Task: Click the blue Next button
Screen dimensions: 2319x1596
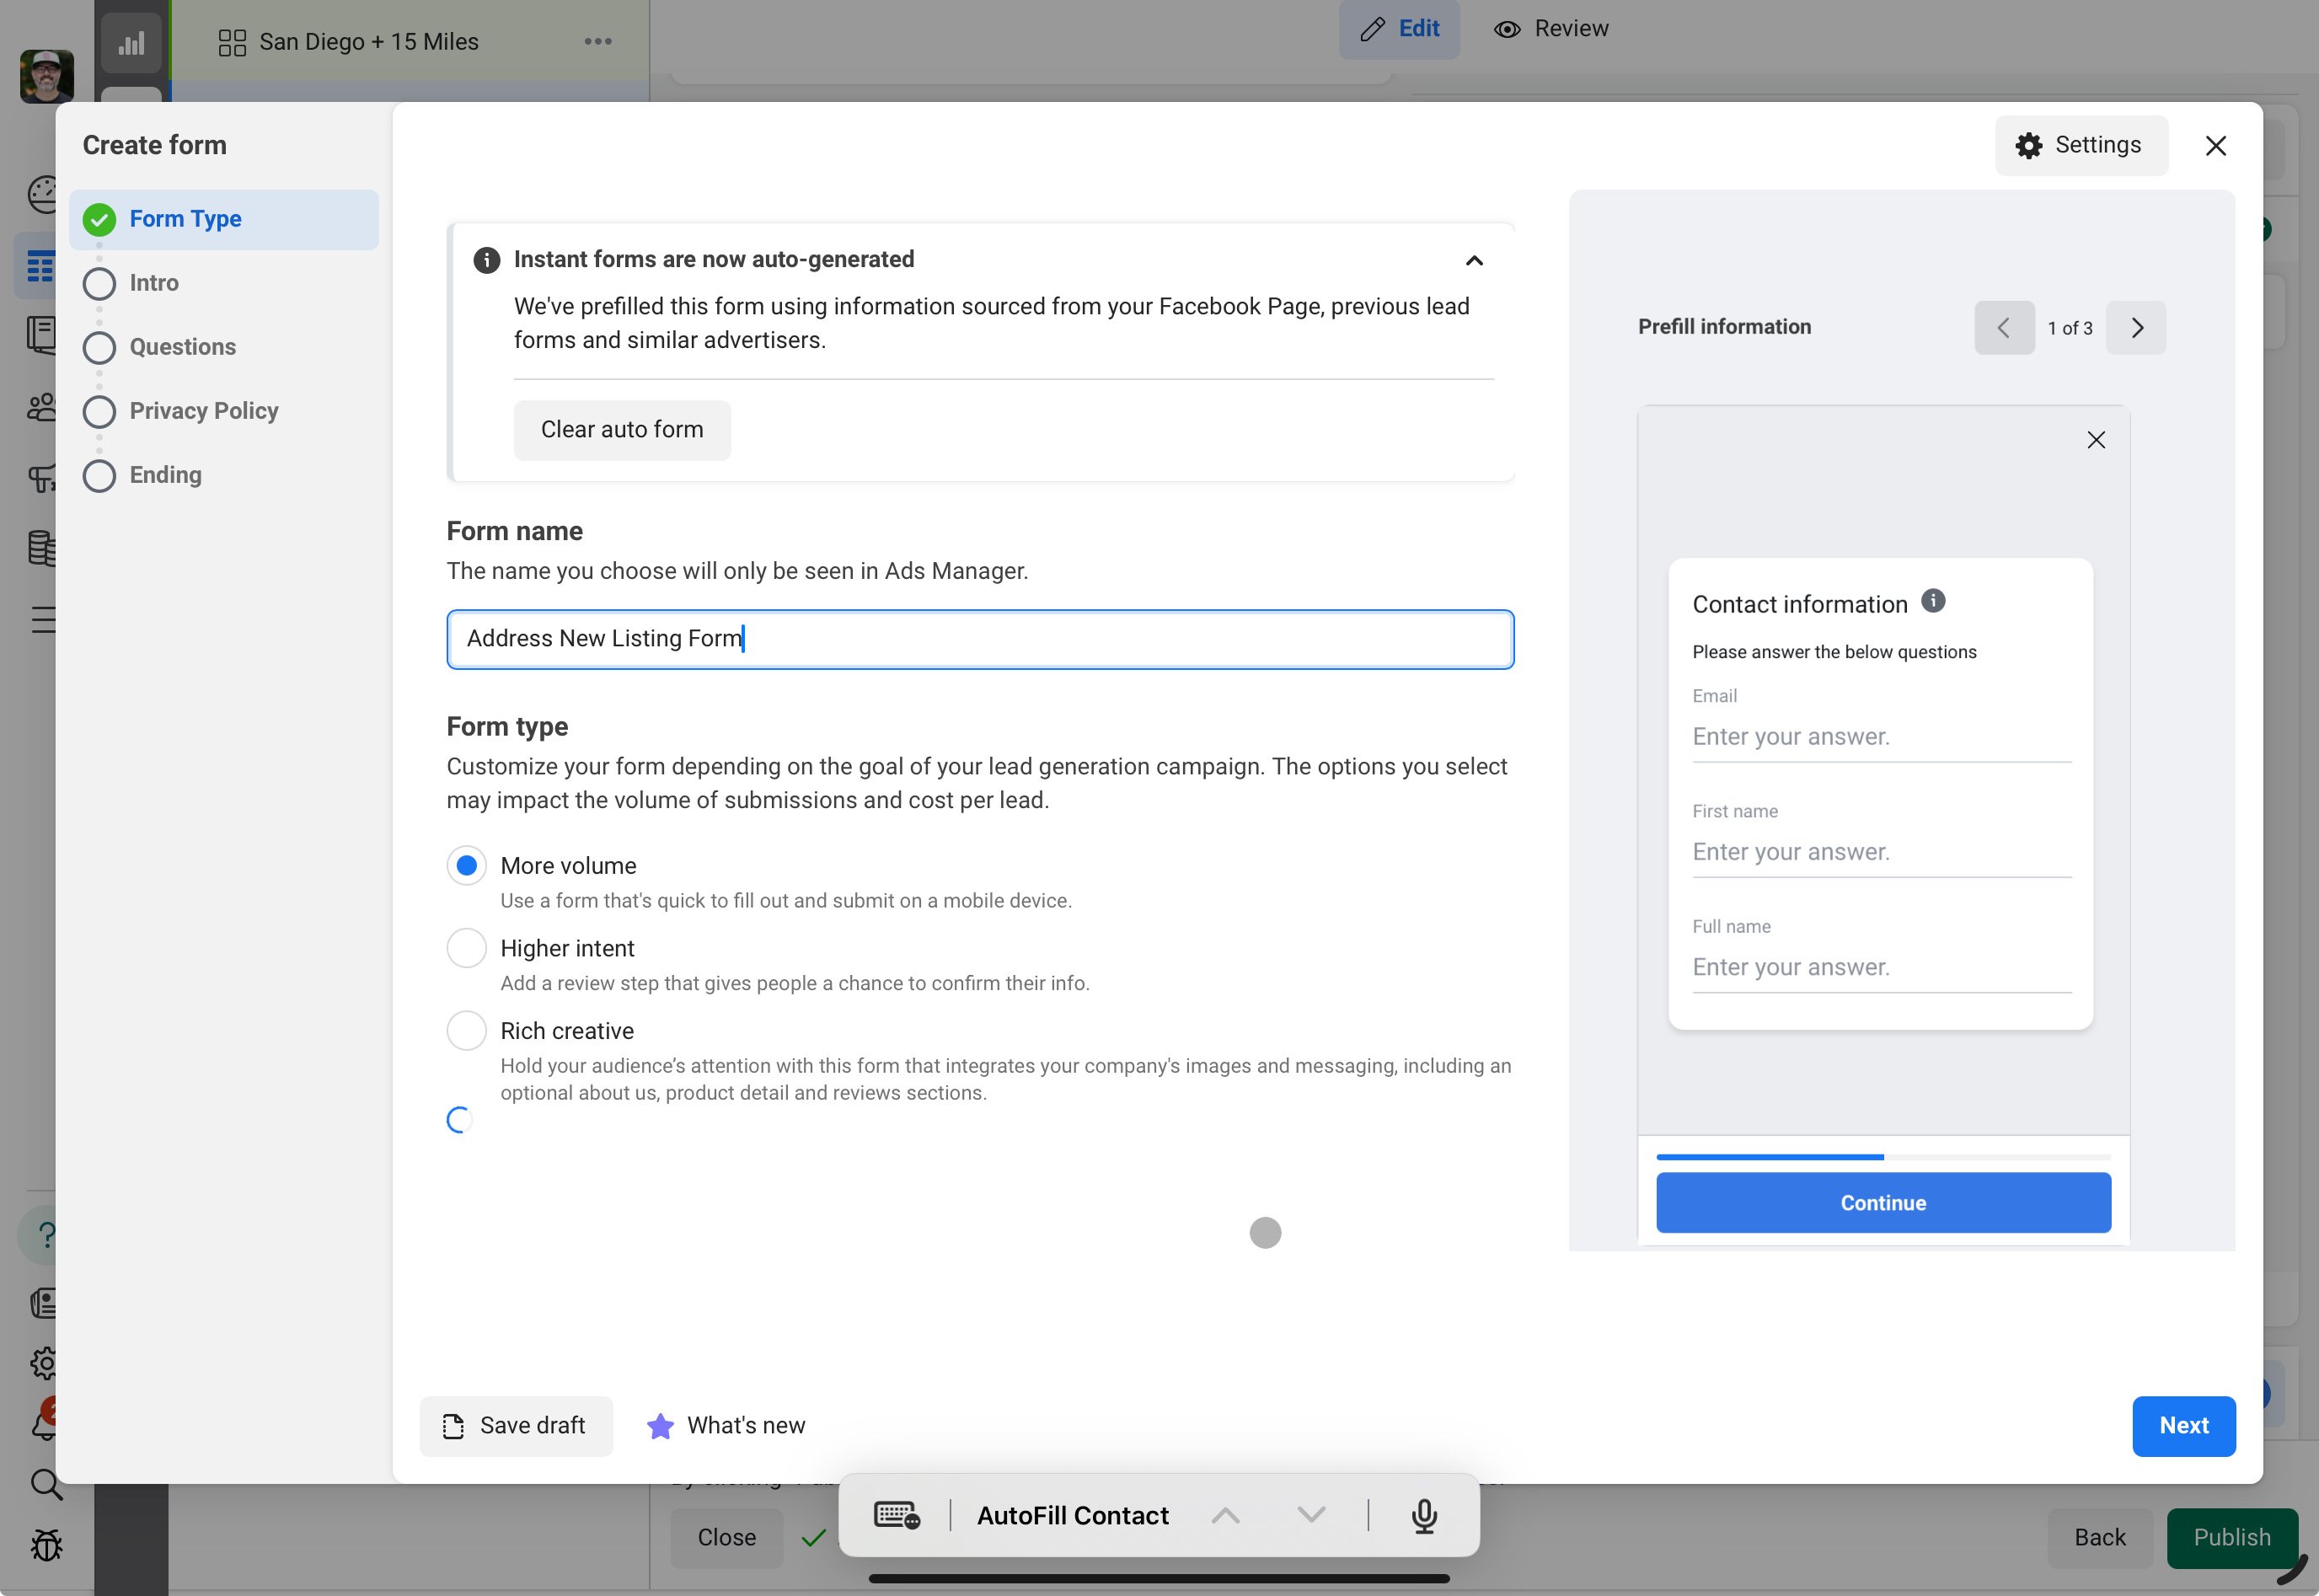Action: 2182,1426
